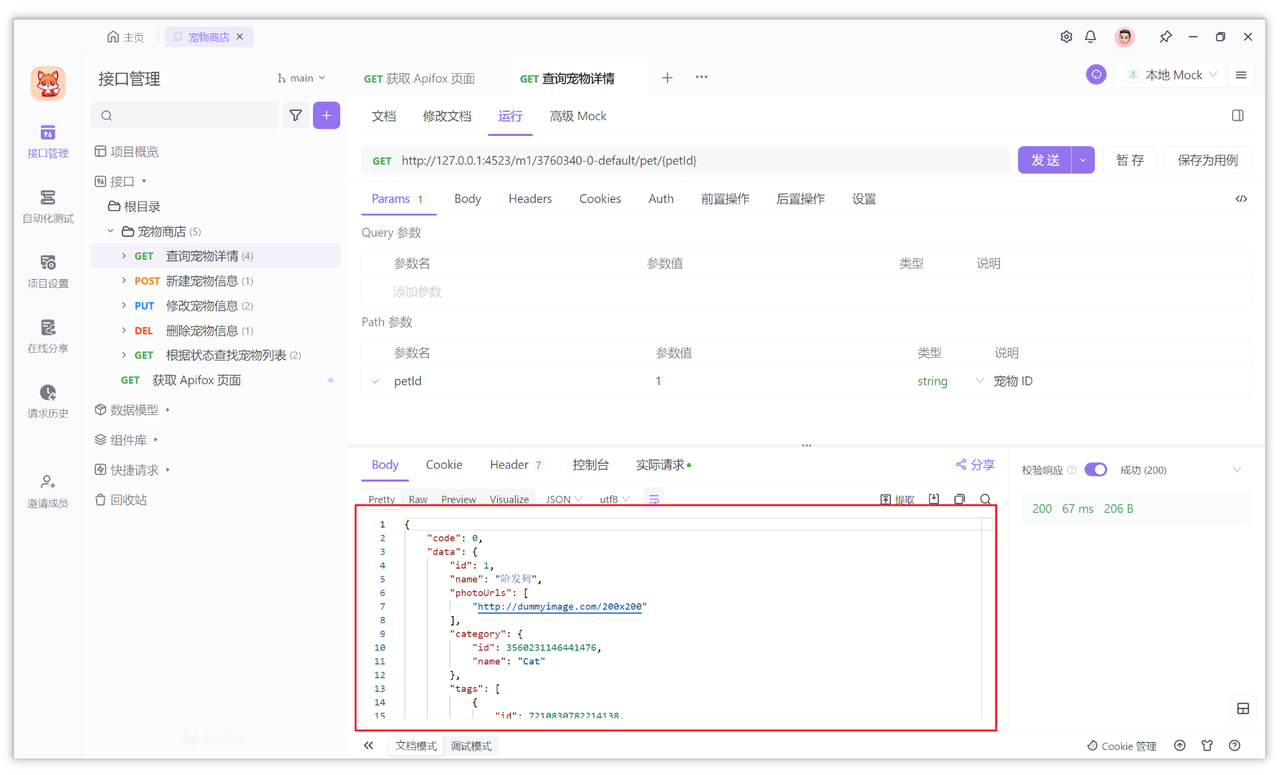Open the 本地 Mock environment dropdown

coord(1170,74)
